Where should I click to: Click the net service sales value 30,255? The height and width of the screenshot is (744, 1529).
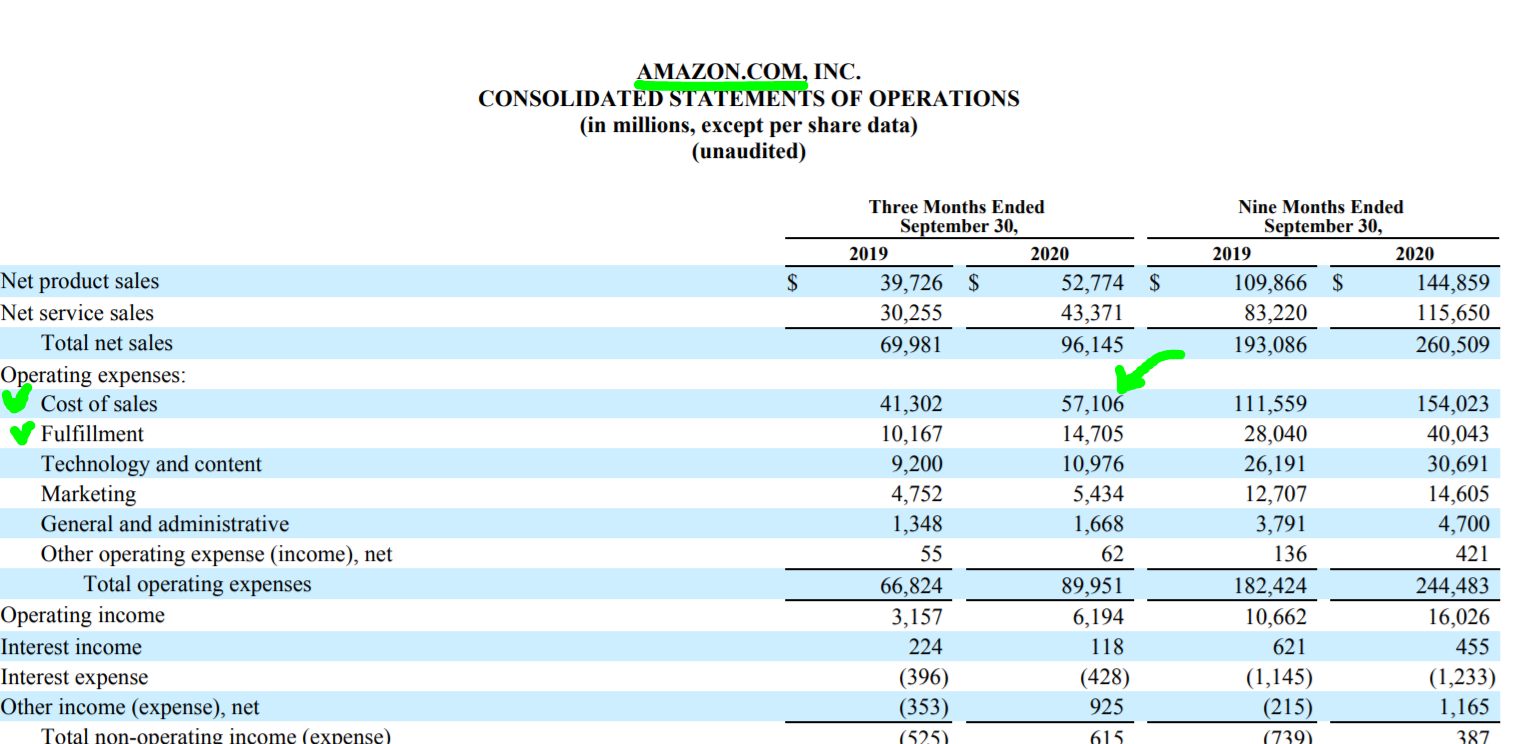click(910, 313)
